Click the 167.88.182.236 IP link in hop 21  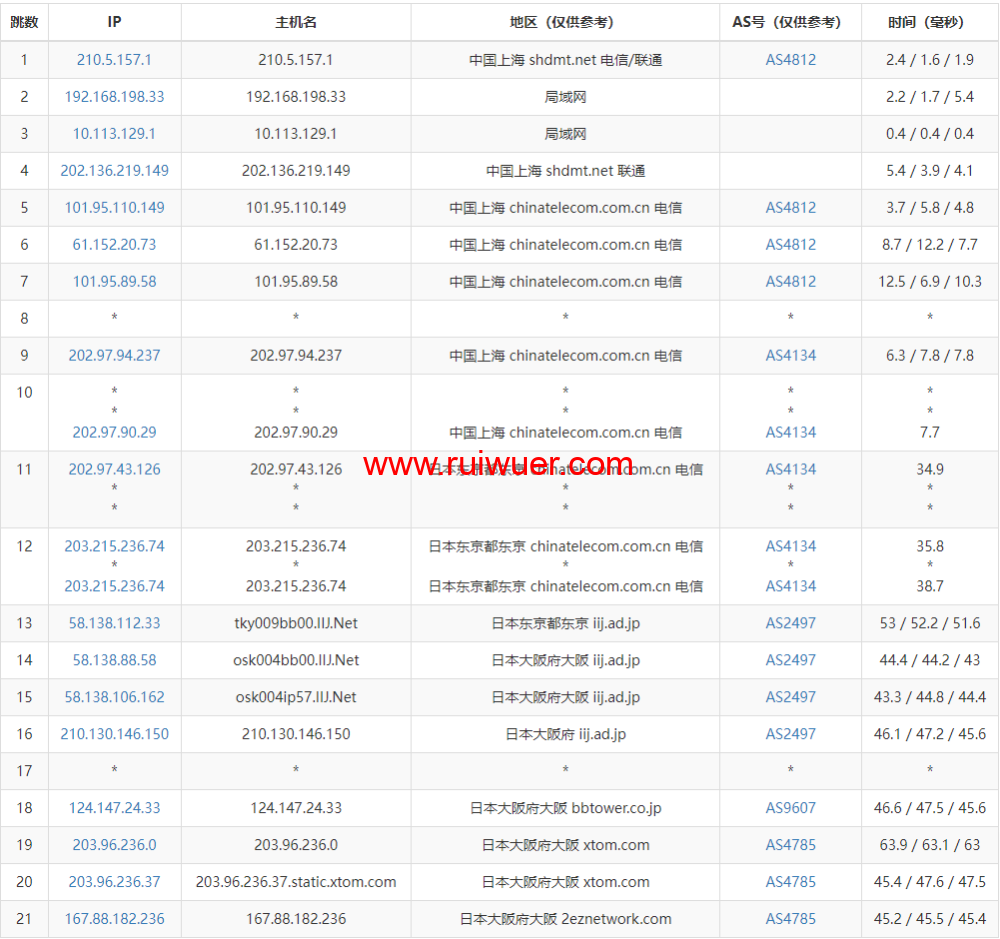114,919
